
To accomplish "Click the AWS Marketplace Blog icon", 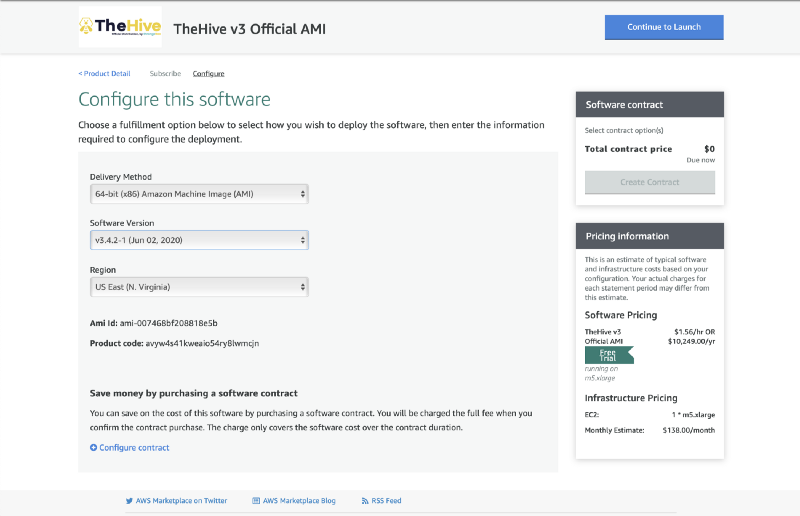I will pos(256,500).
